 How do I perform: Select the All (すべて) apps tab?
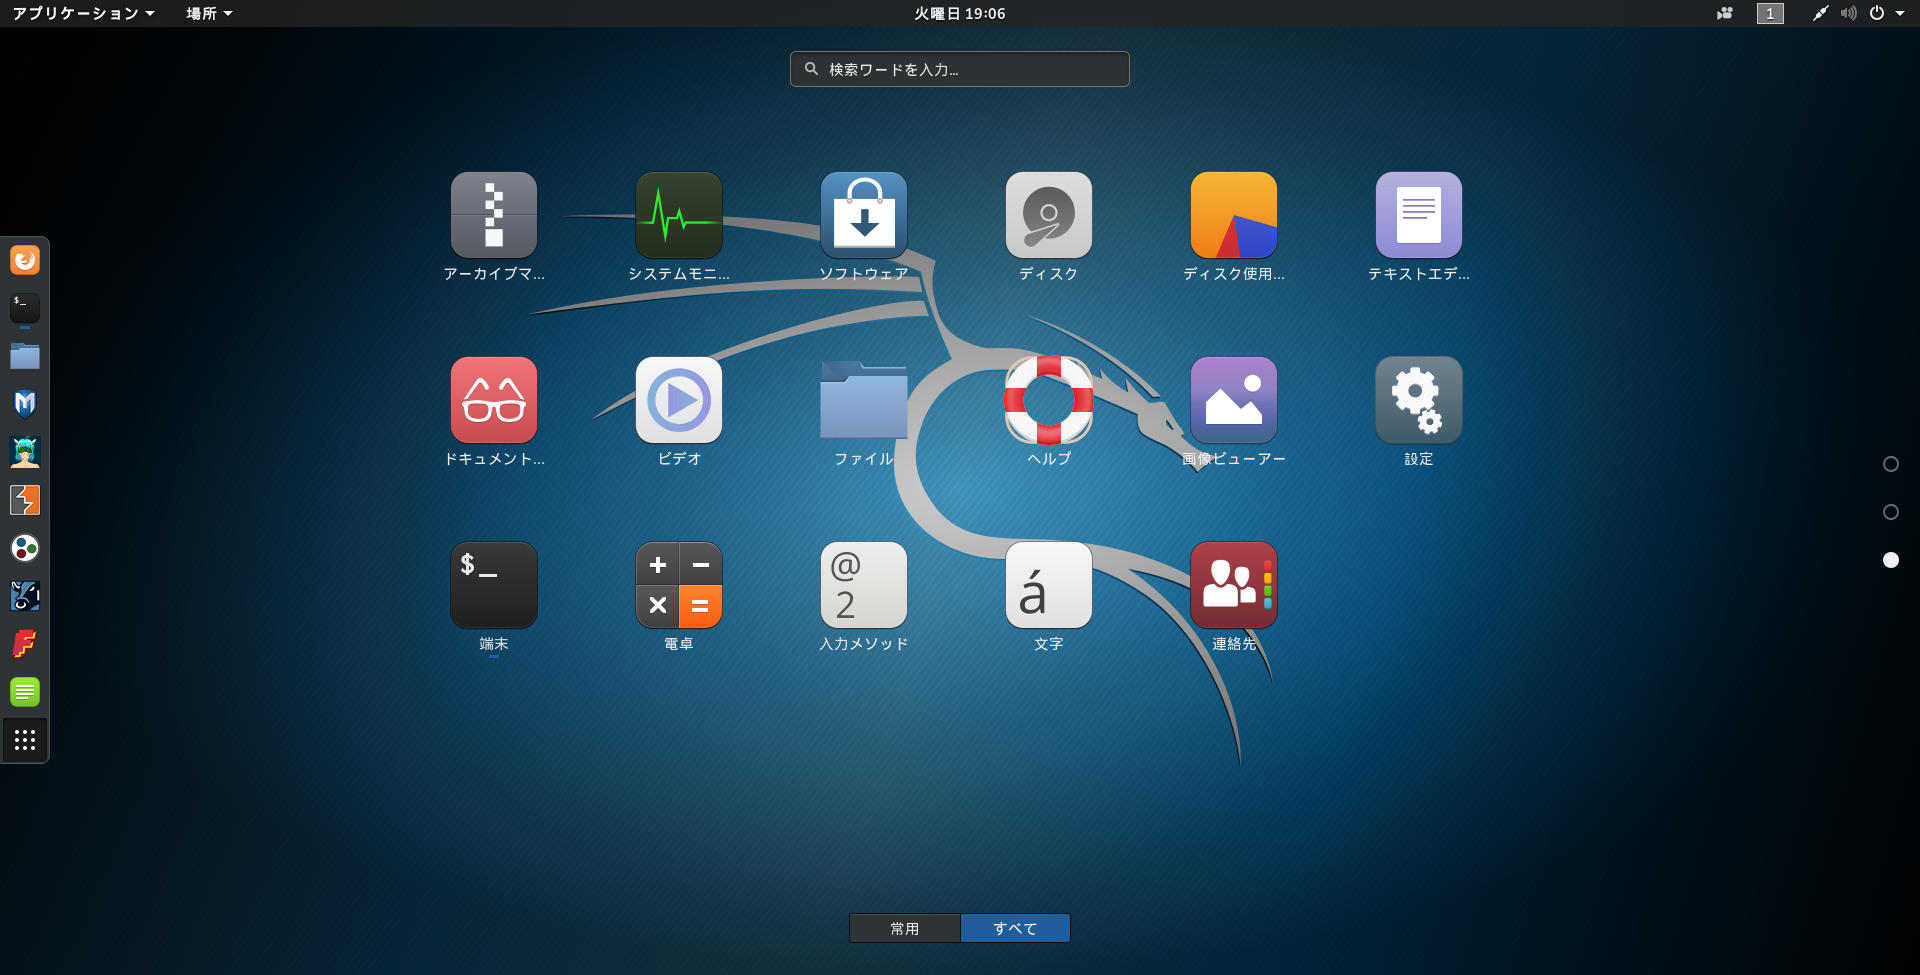1015,928
